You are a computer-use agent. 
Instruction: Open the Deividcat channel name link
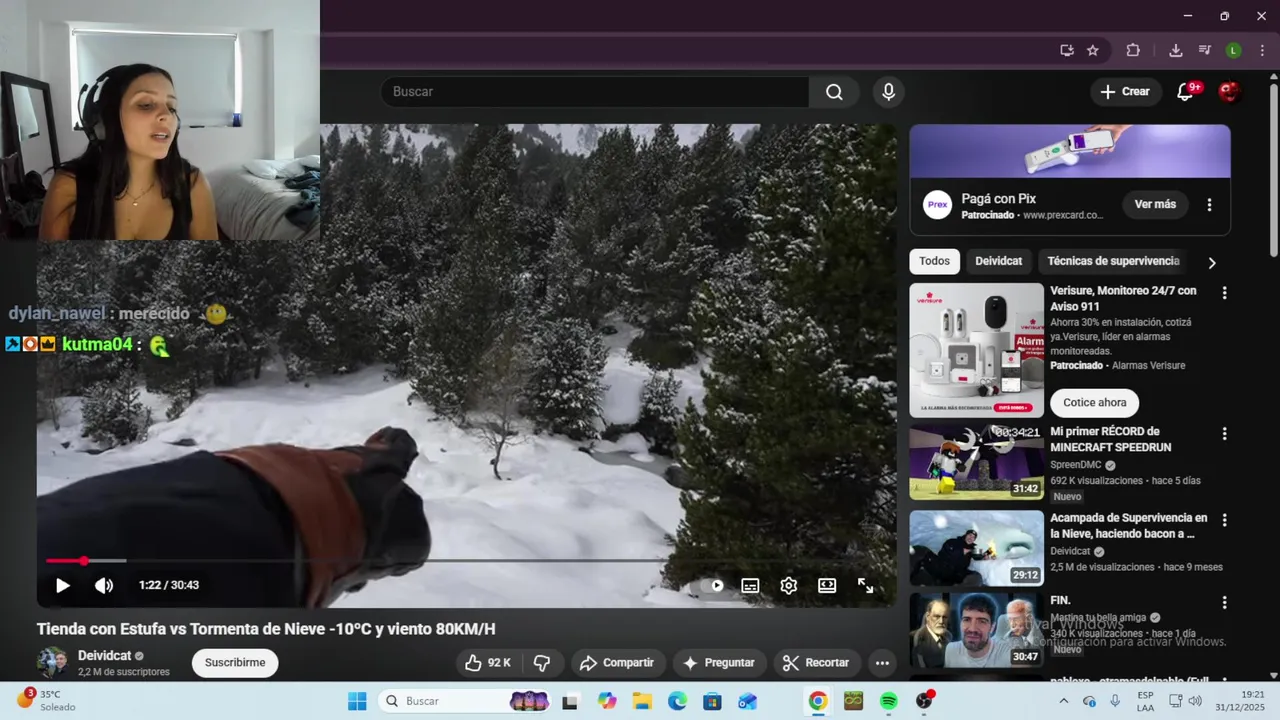105,656
